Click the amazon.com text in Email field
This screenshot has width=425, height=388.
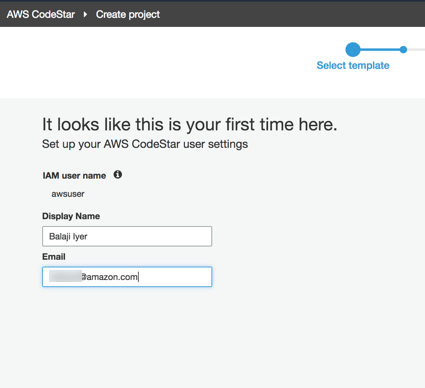coord(112,277)
